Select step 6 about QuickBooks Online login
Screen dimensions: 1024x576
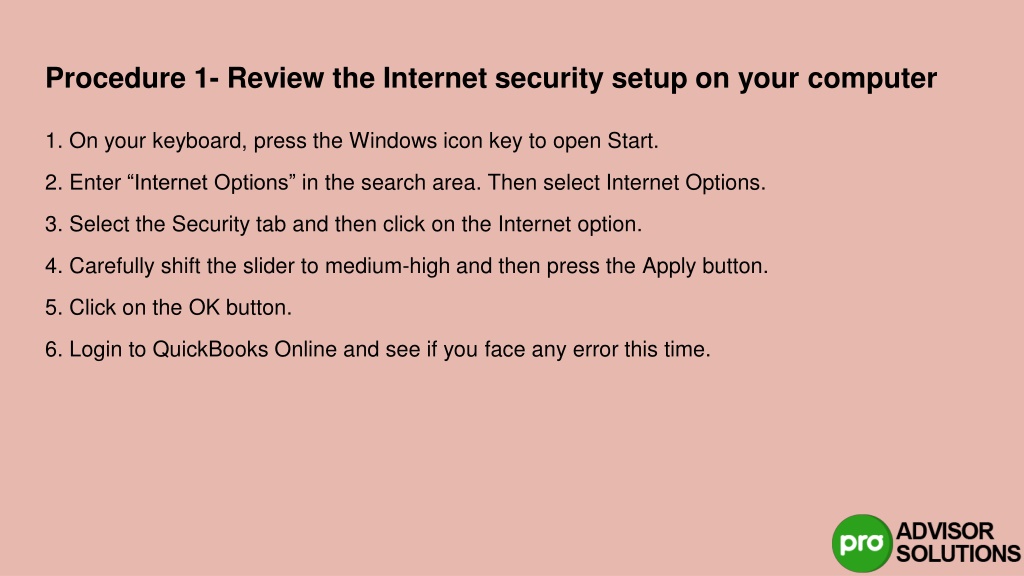point(377,349)
